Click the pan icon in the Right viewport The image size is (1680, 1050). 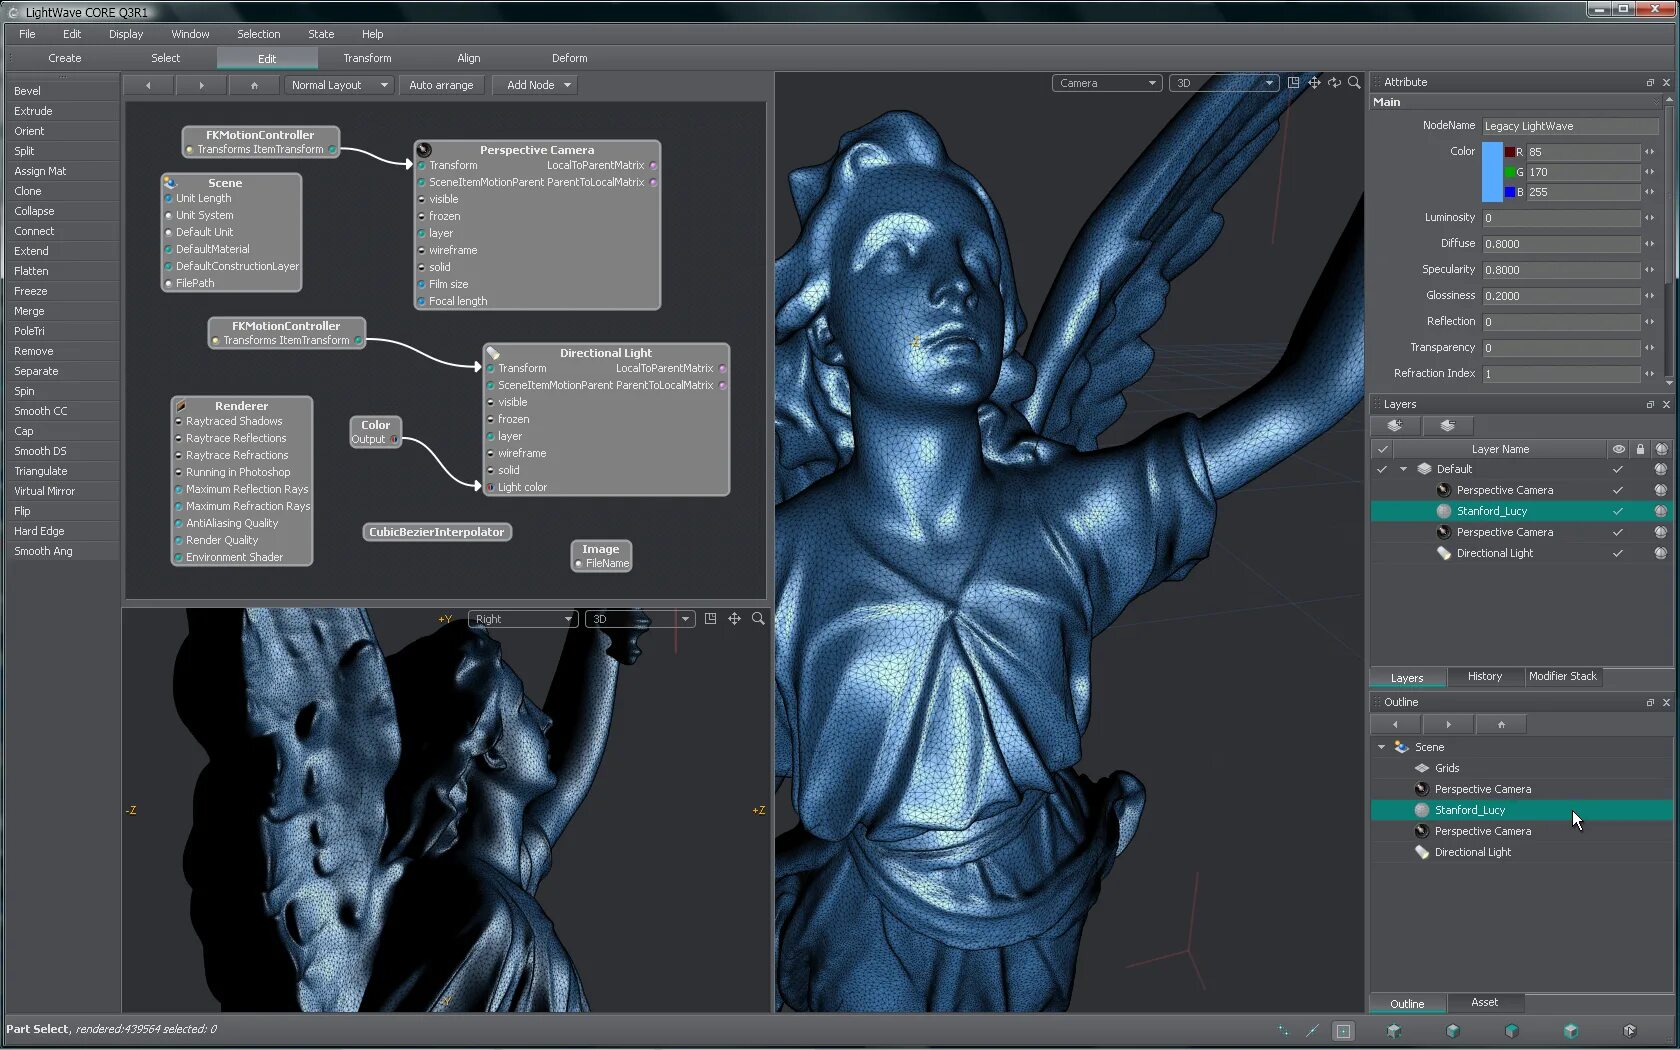pos(734,619)
